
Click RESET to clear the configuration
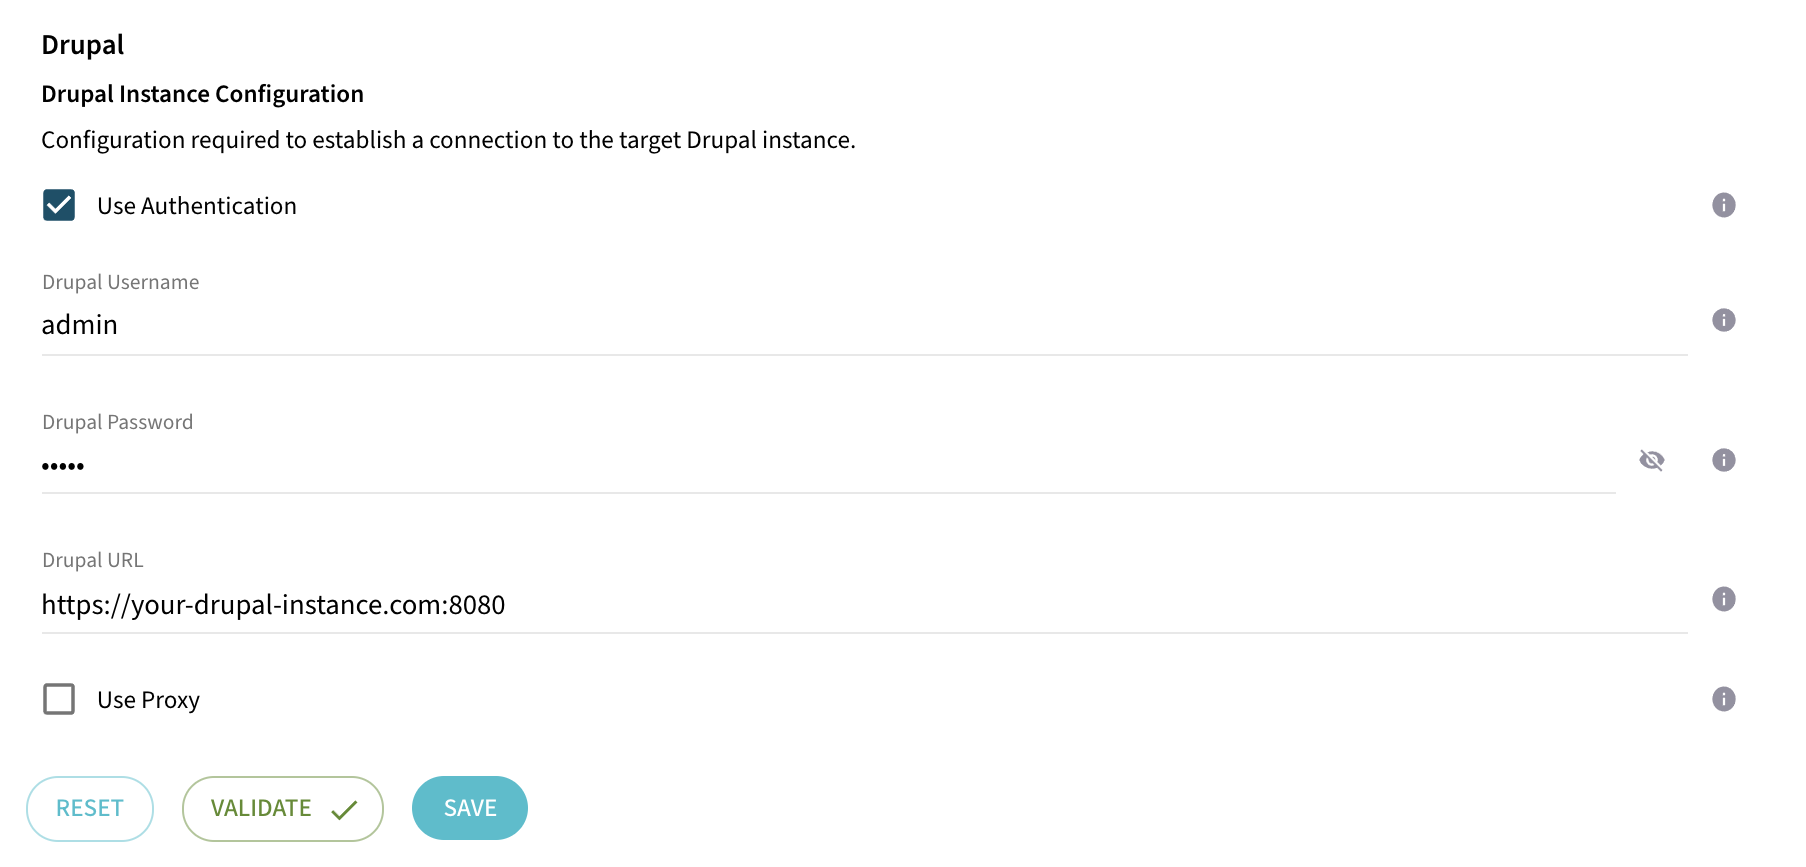pos(90,808)
